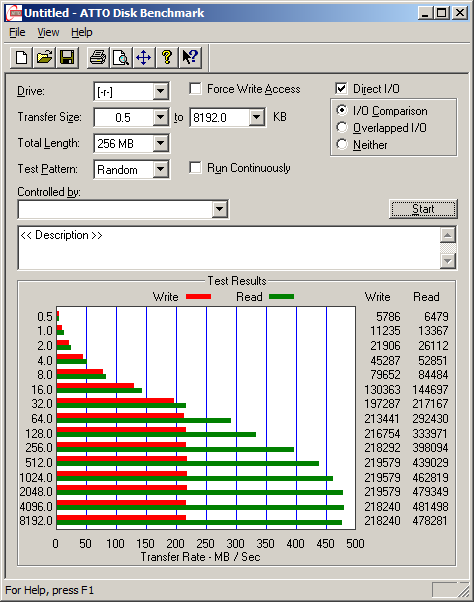This screenshot has width=474, height=602.
Task: Open Print Preview from the toolbar
Action: click(x=121, y=58)
